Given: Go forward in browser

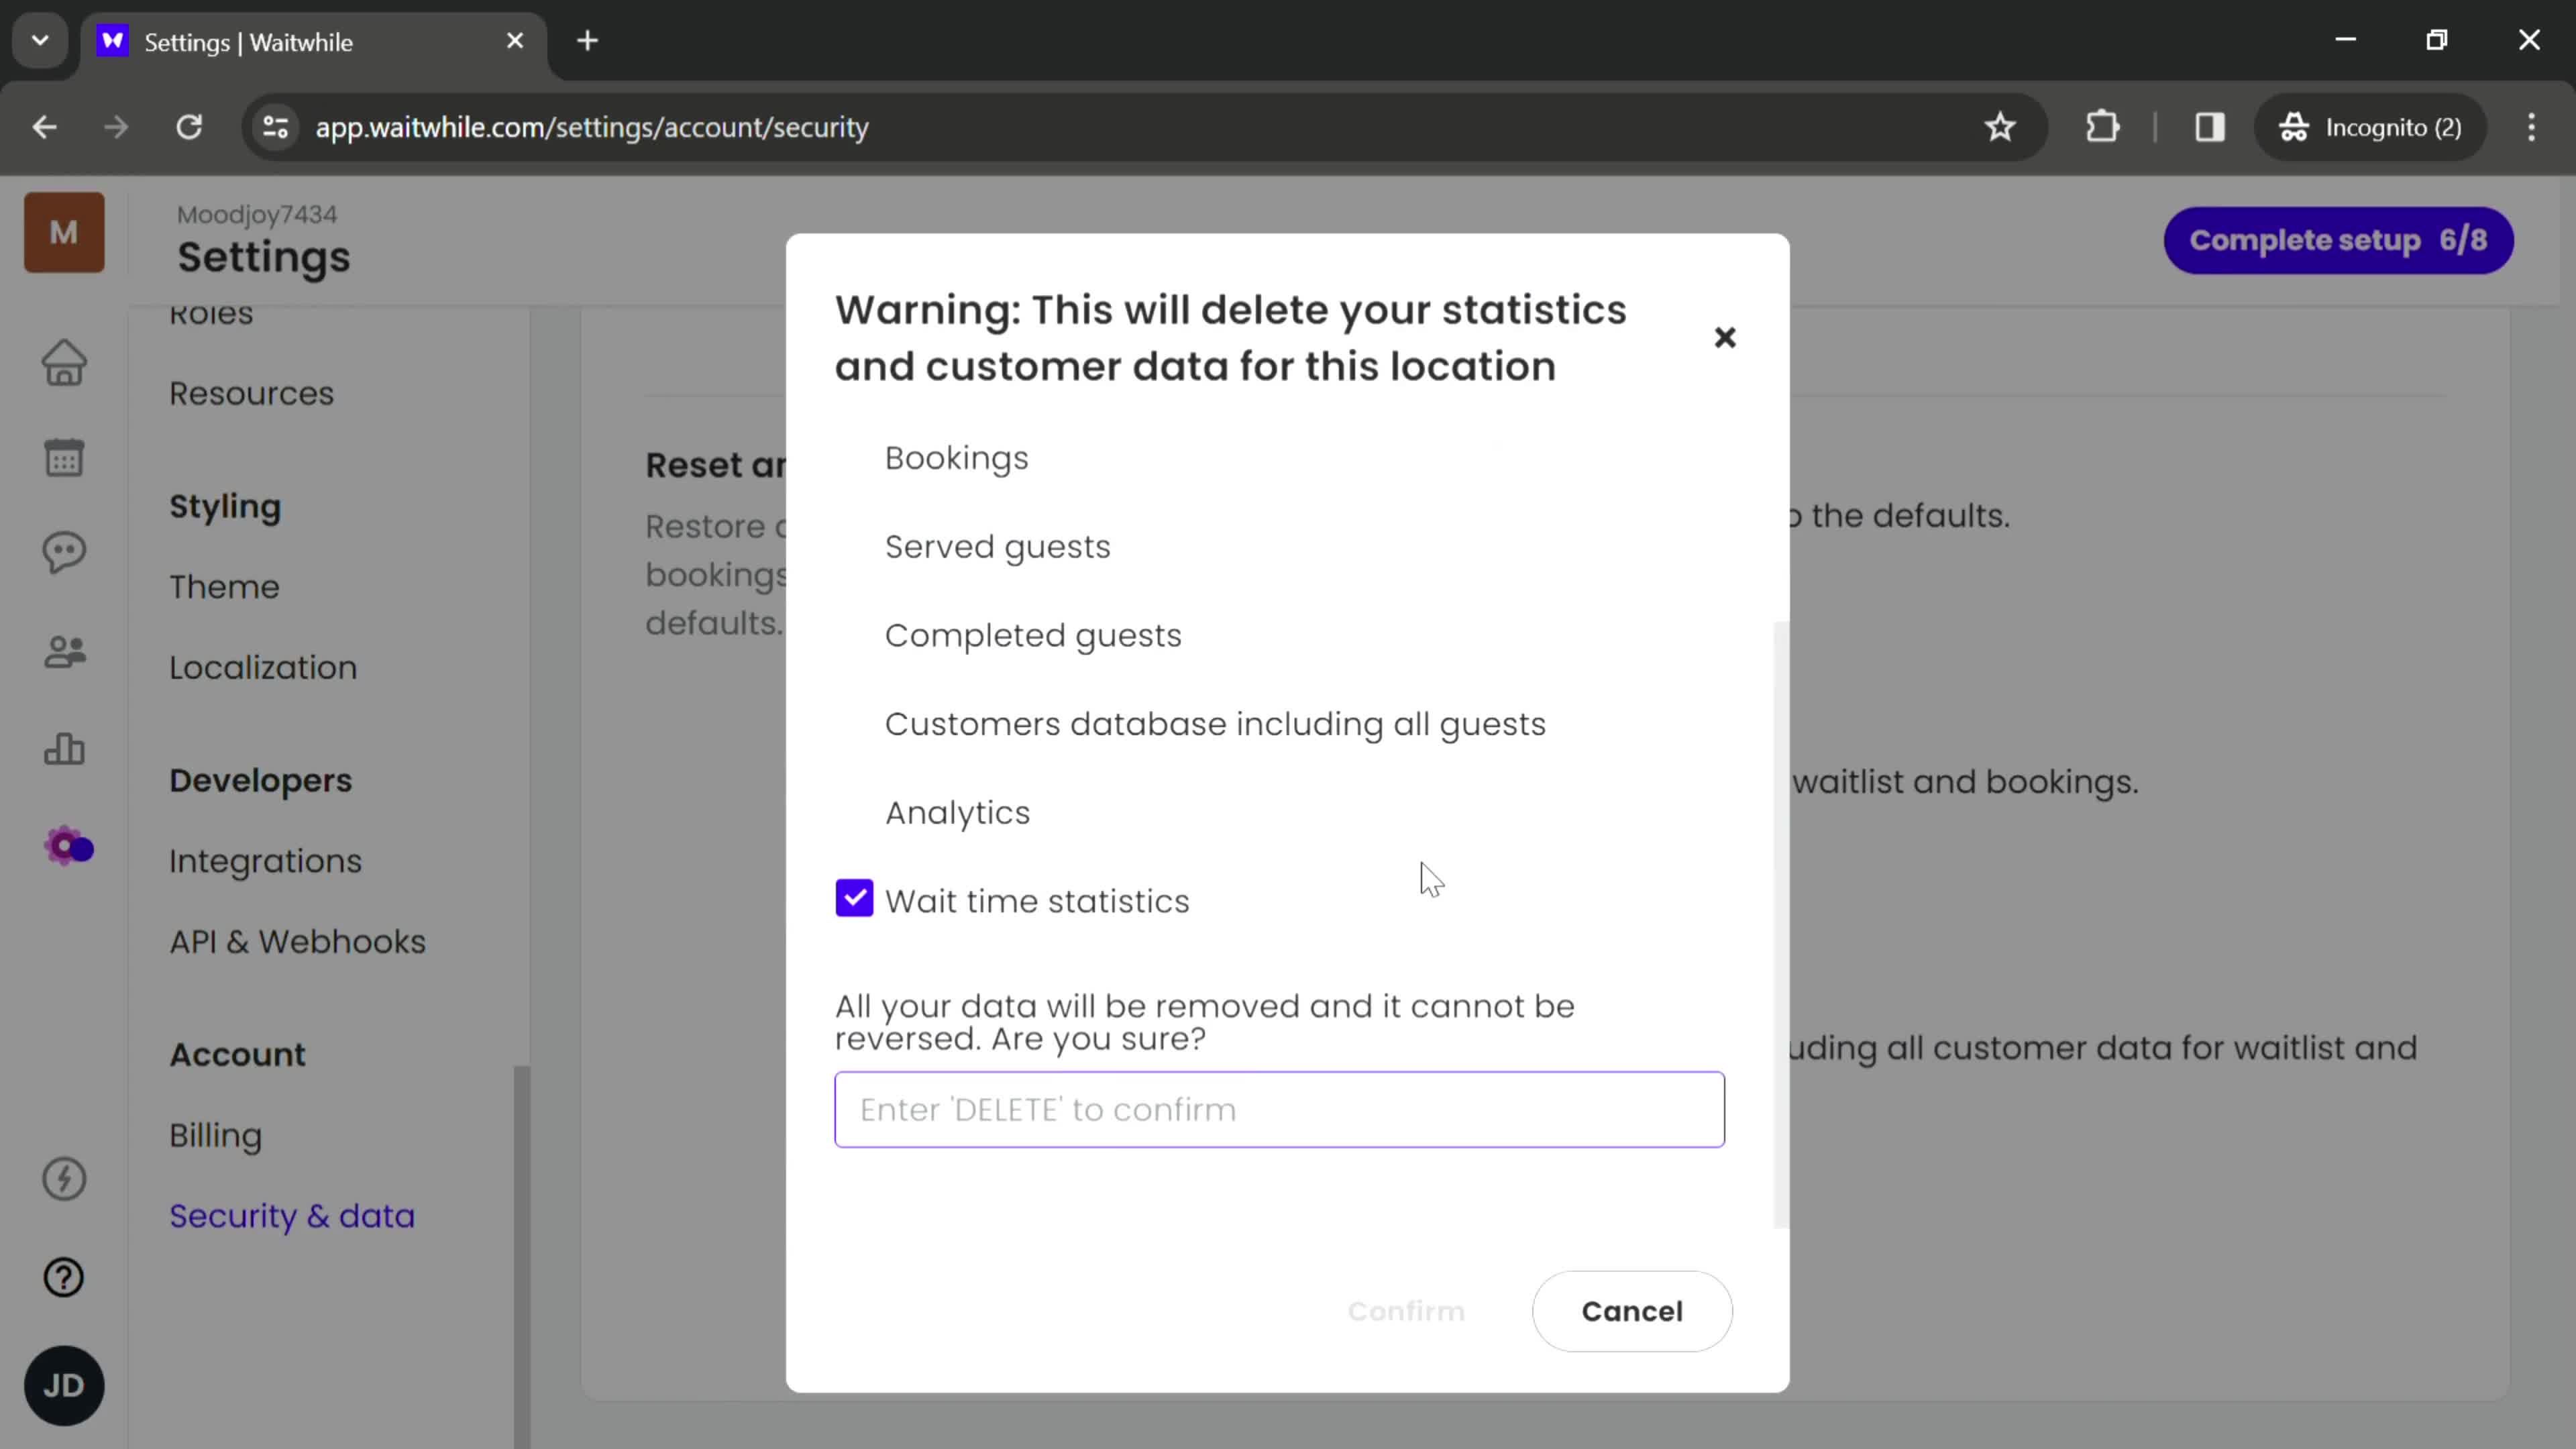Looking at the screenshot, I should tap(116, 127).
